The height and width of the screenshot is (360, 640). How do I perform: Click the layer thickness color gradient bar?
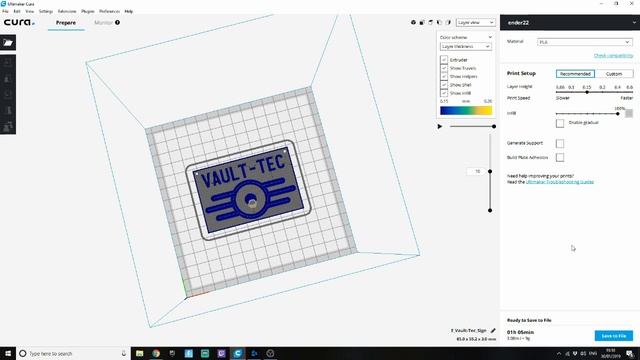coord(466,110)
